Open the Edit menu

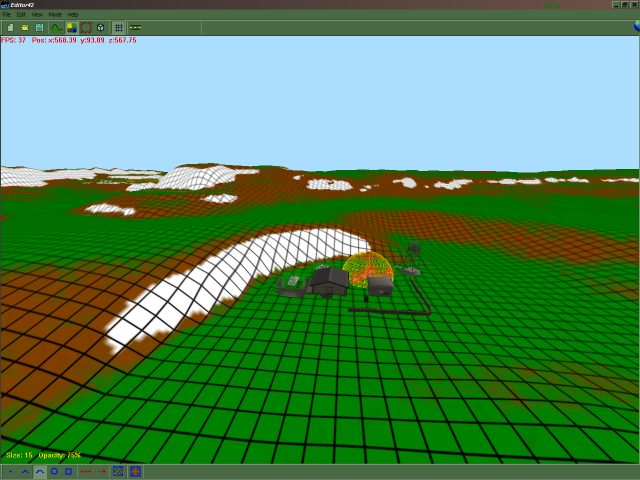[21, 14]
